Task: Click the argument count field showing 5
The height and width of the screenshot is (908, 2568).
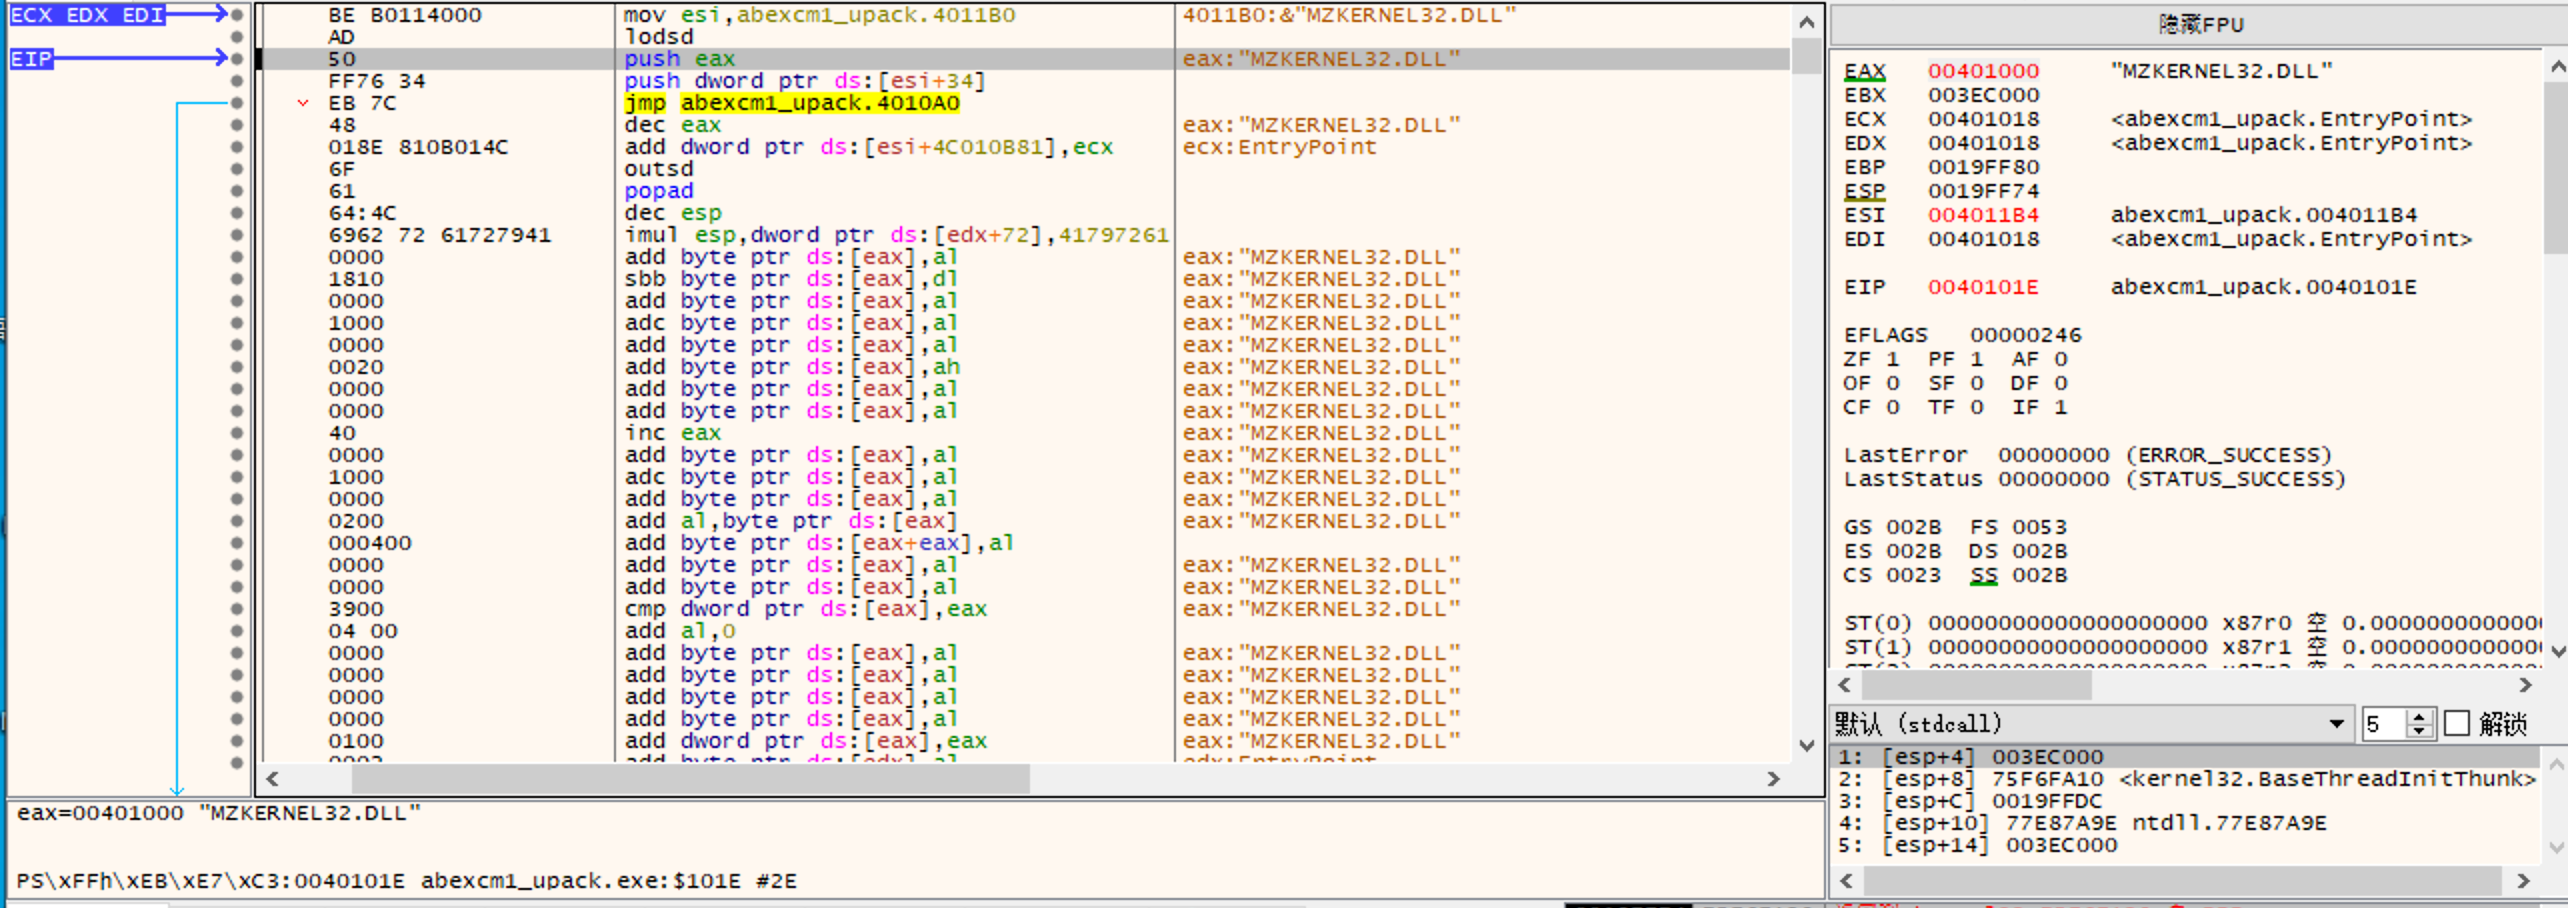Action: click(x=2384, y=723)
